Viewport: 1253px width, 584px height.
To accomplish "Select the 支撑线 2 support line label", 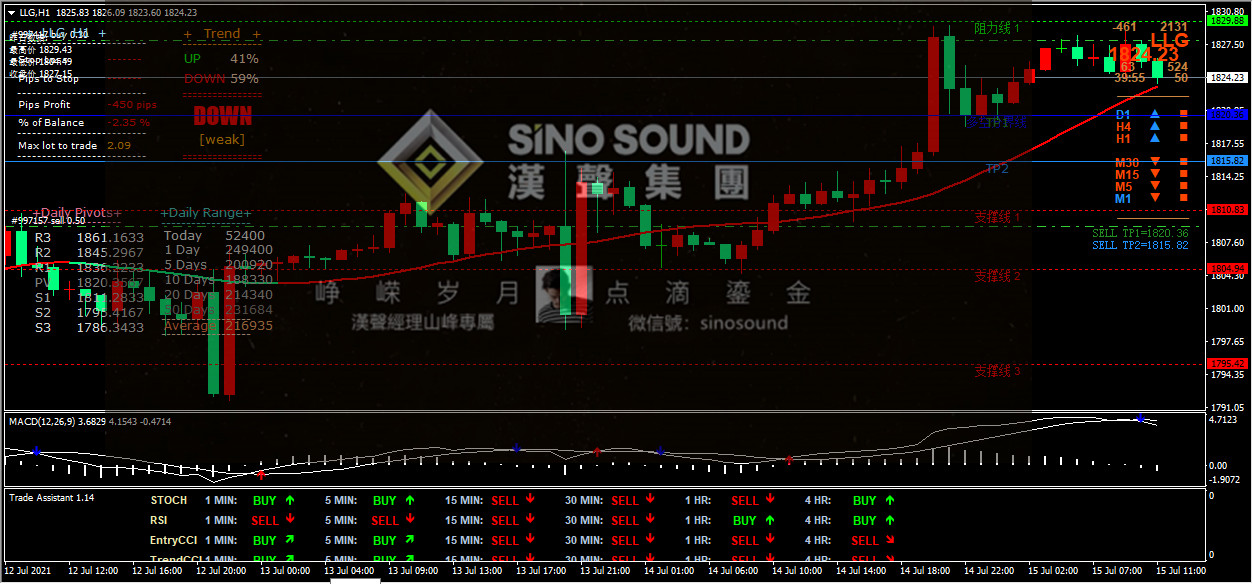I will [x=997, y=276].
